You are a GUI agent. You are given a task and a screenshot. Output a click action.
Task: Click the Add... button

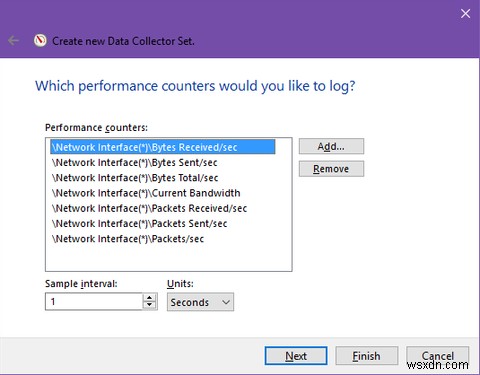[331, 146]
